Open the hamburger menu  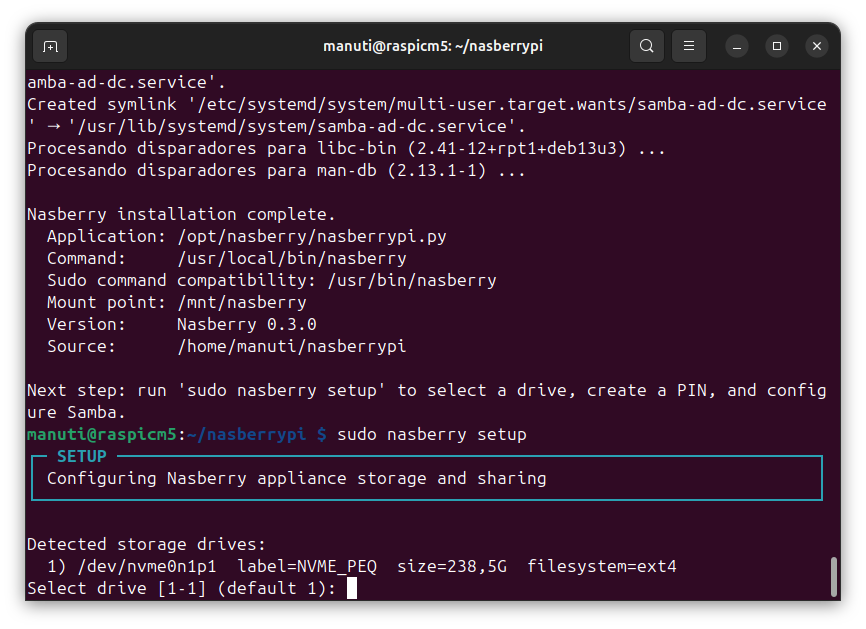(689, 46)
